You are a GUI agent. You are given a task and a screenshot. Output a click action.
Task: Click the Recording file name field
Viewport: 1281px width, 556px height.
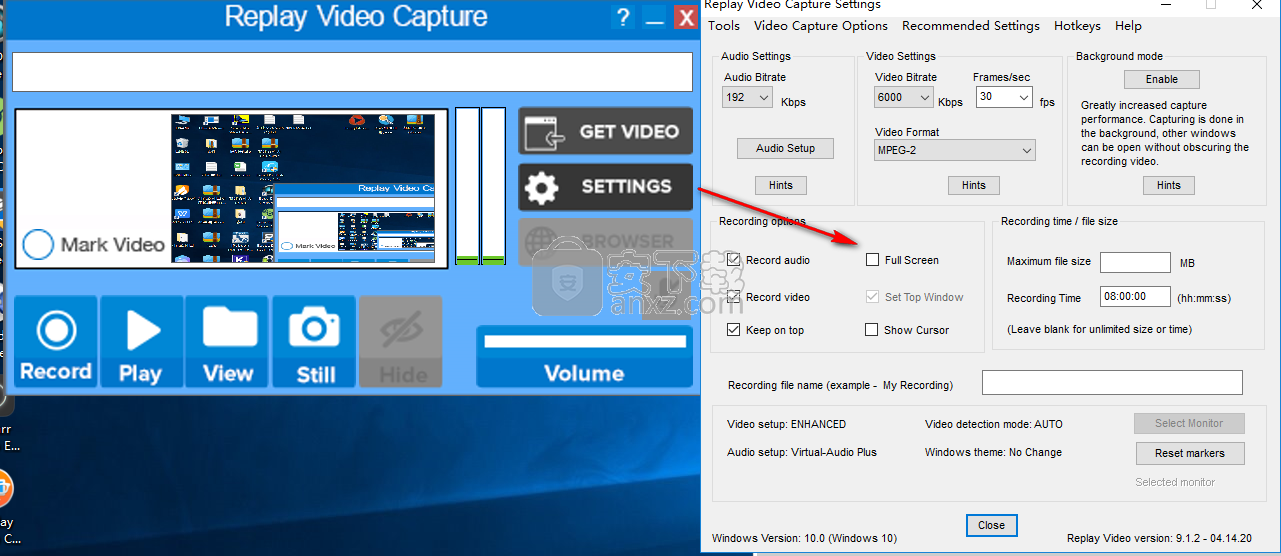(x=1112, y=383)
